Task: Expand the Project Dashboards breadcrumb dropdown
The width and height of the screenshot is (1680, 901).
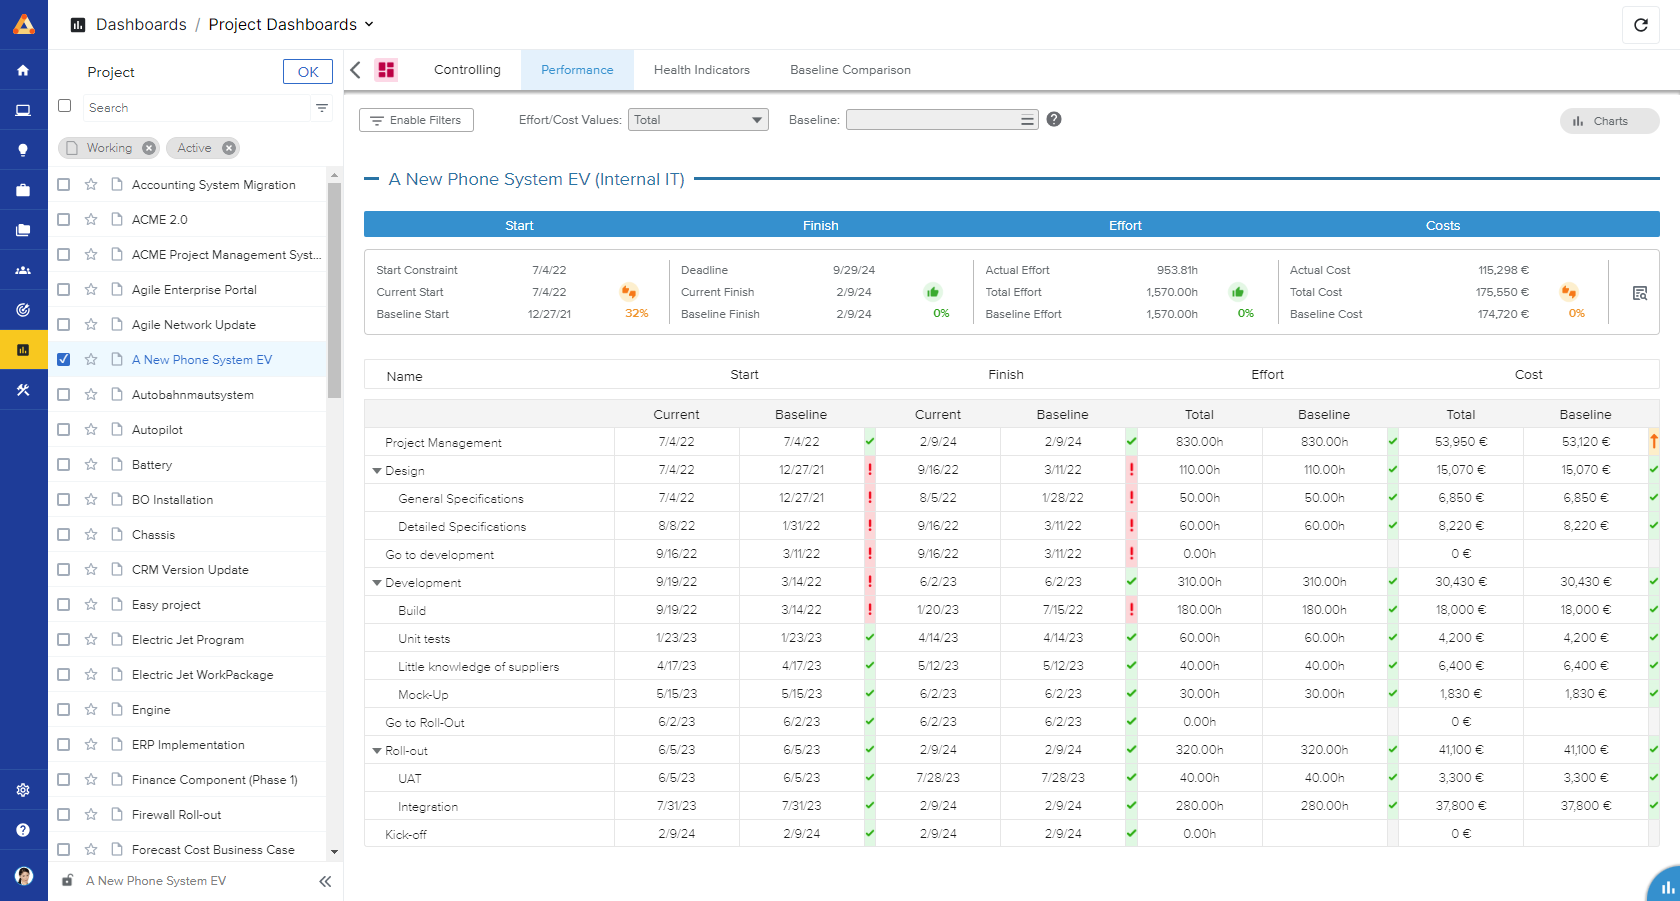Action: point(369,24)
